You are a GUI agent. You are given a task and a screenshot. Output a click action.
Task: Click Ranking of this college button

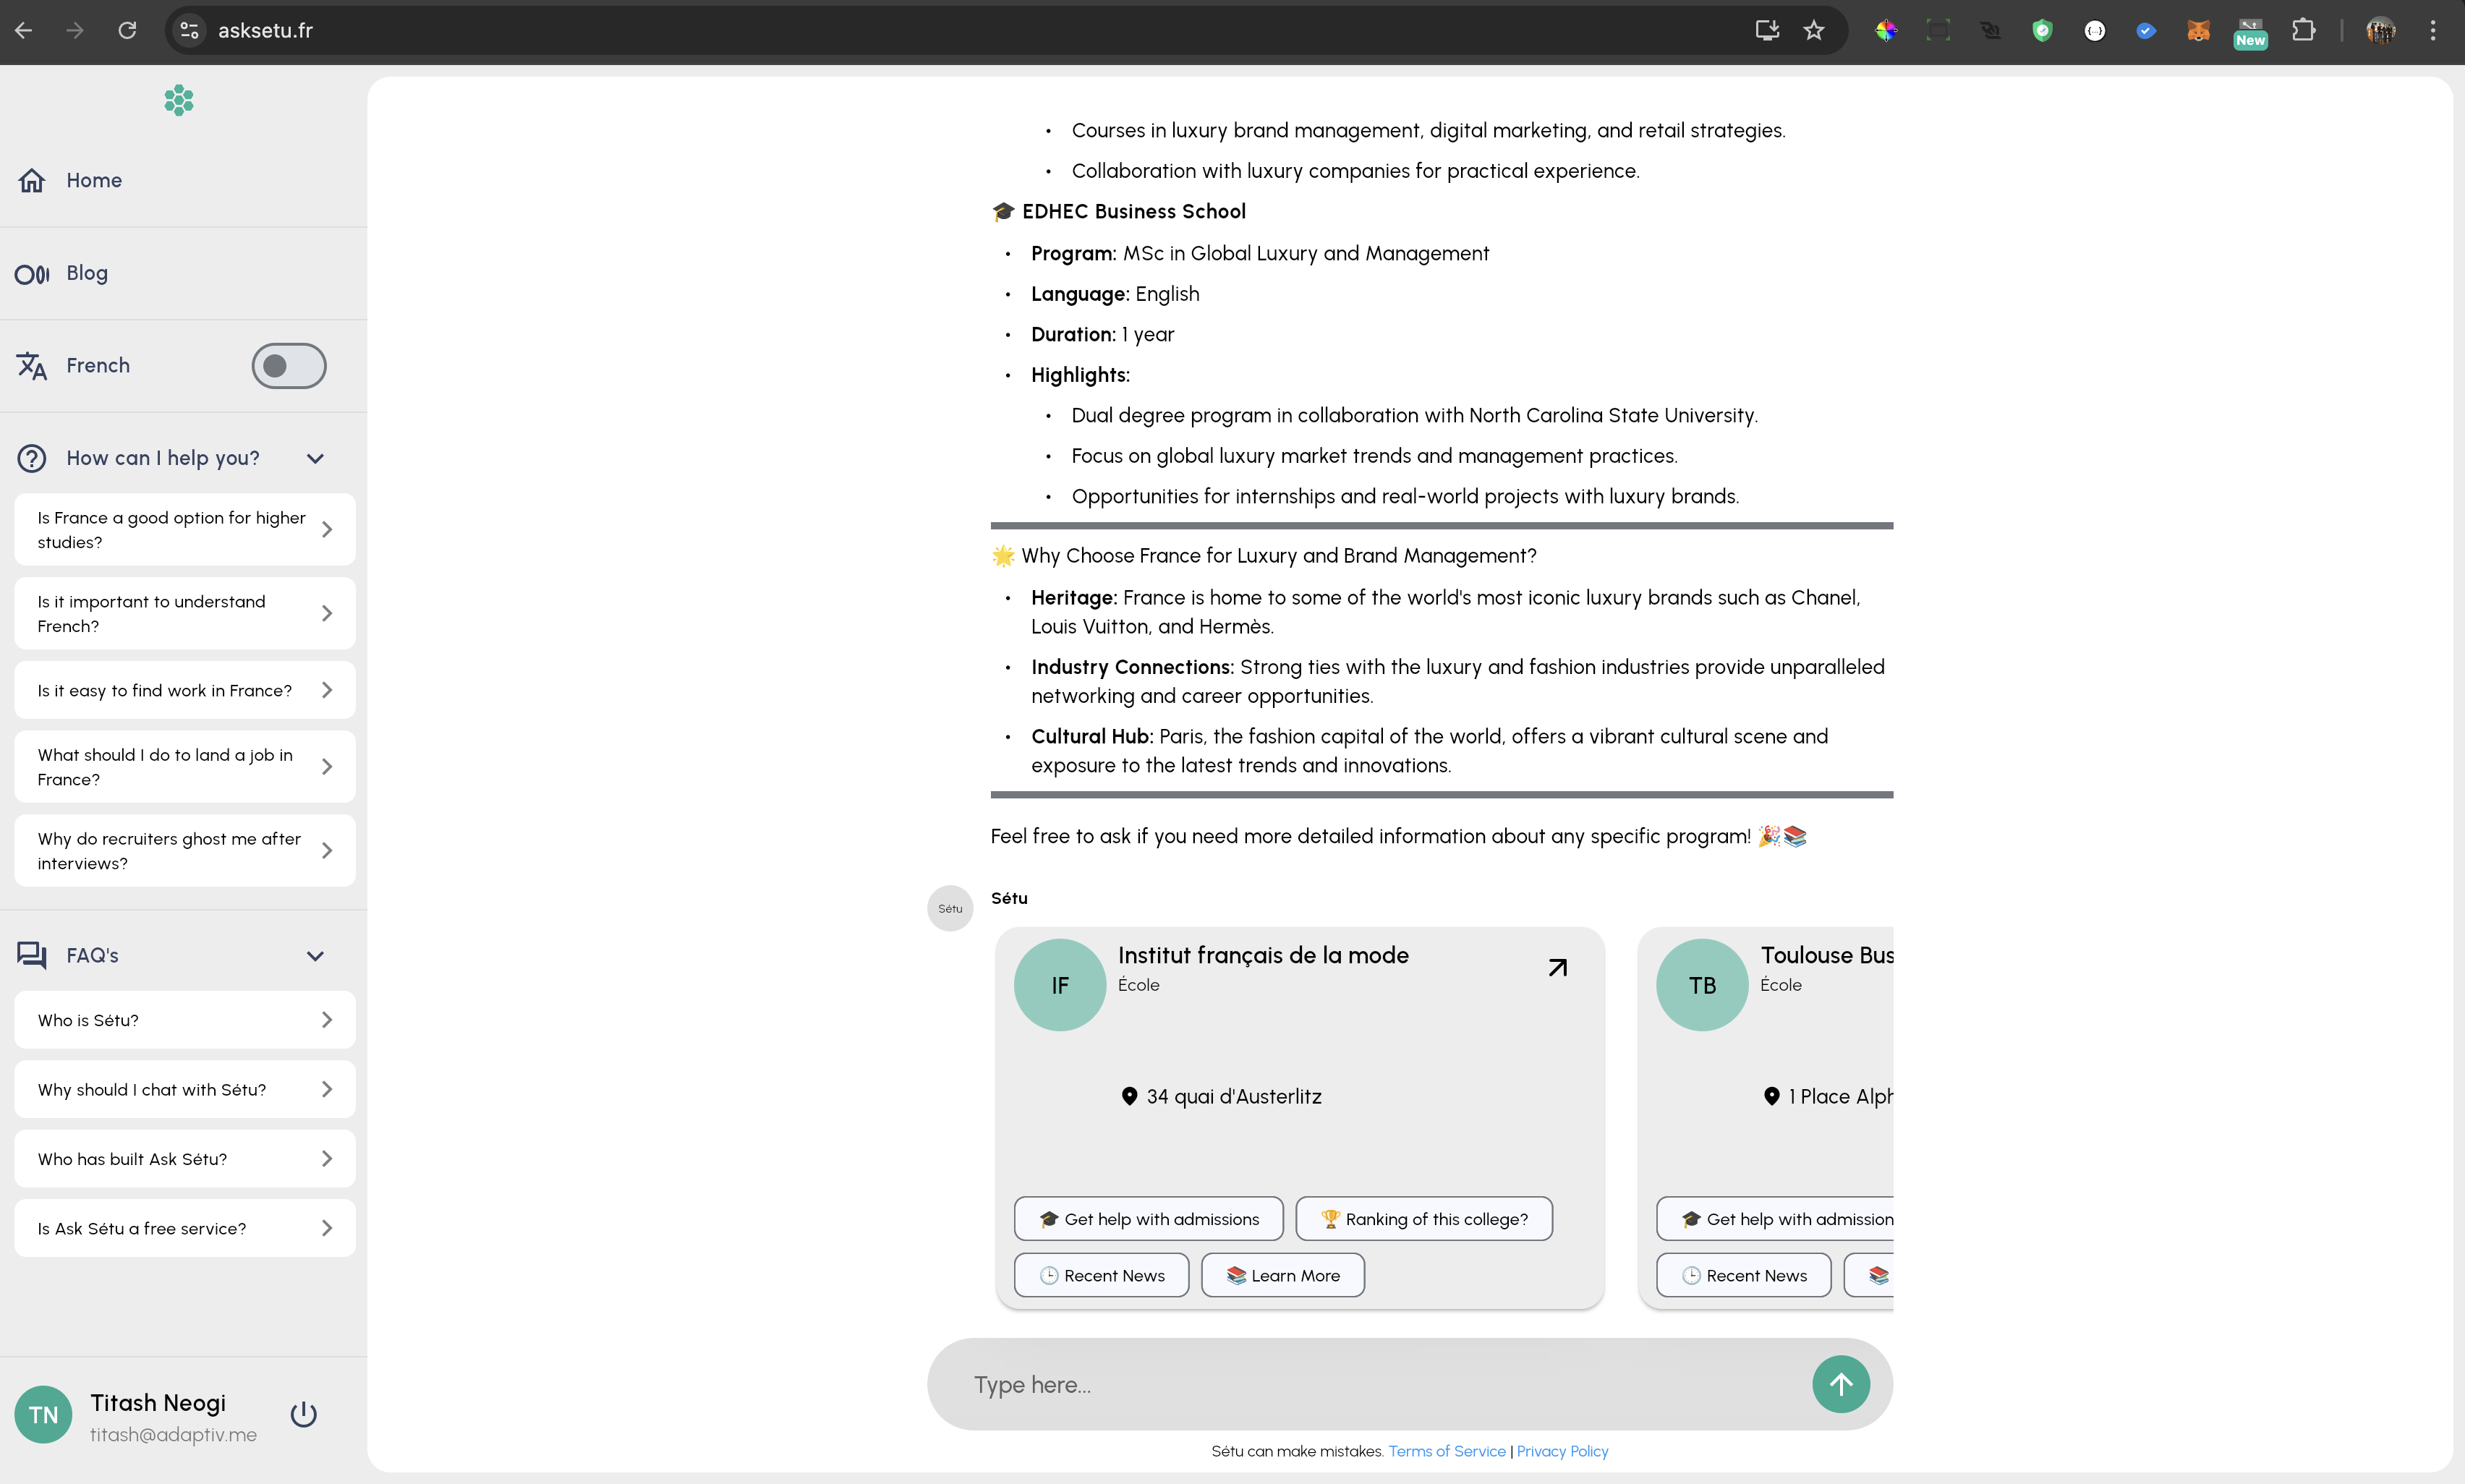click(1423, 1219)
